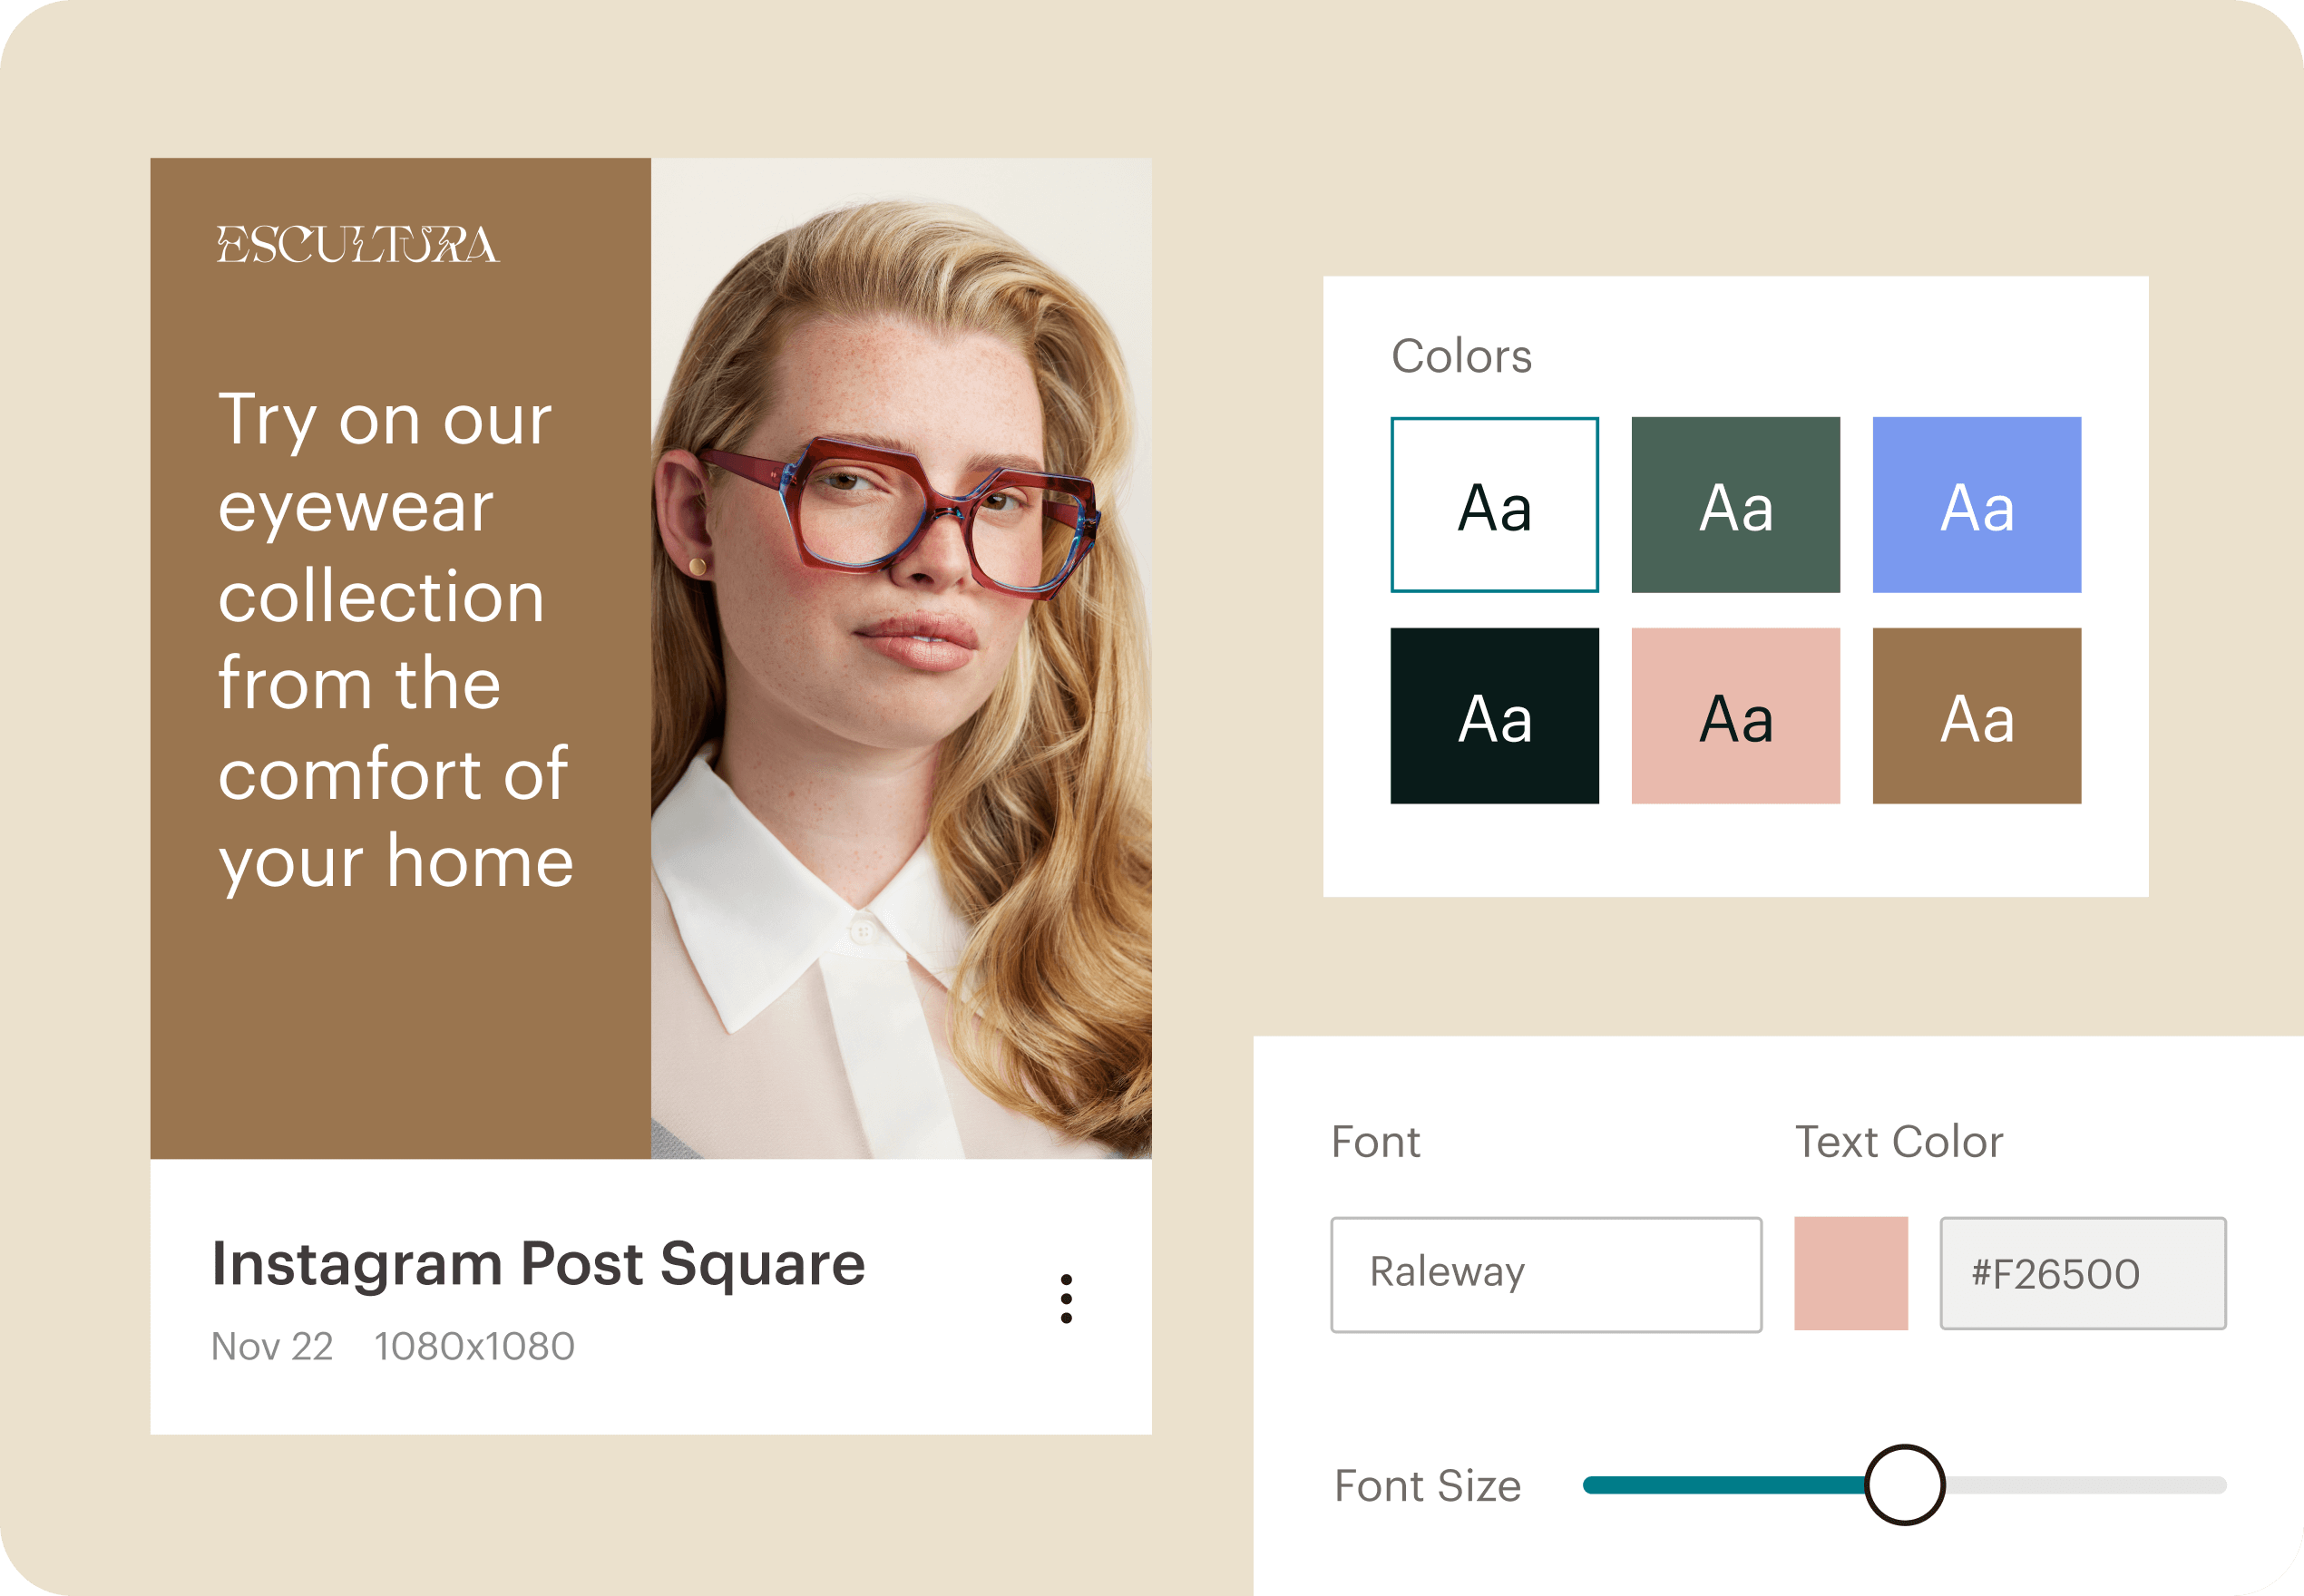Edit the #F26500 hex color field
The width and height of the screenshot is (2304, 1596).
[x=2082, y=1273]
